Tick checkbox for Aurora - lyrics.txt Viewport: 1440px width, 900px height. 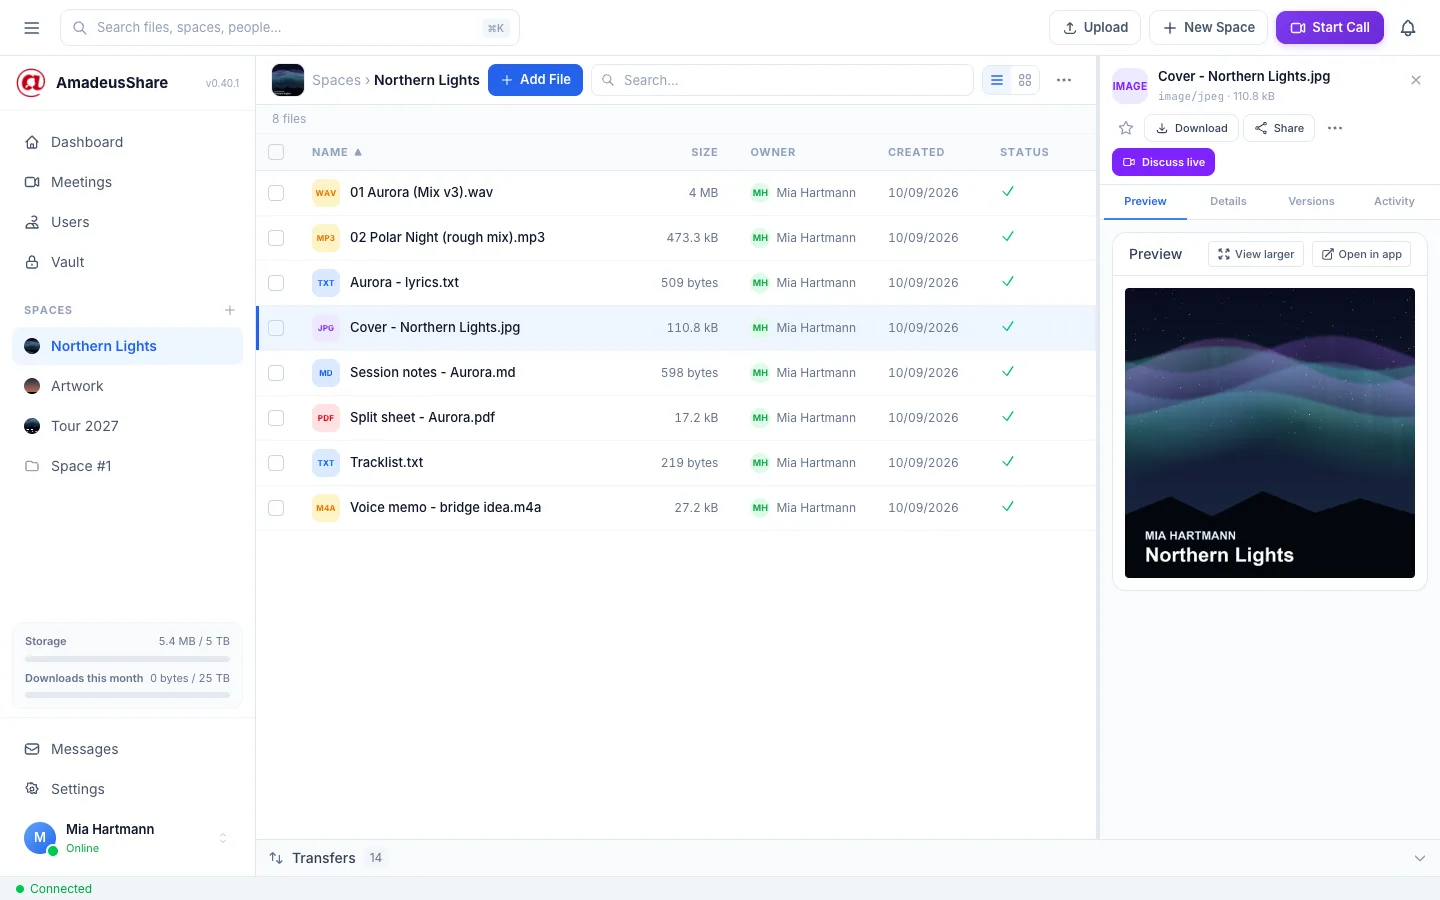(x=276, y=283)
